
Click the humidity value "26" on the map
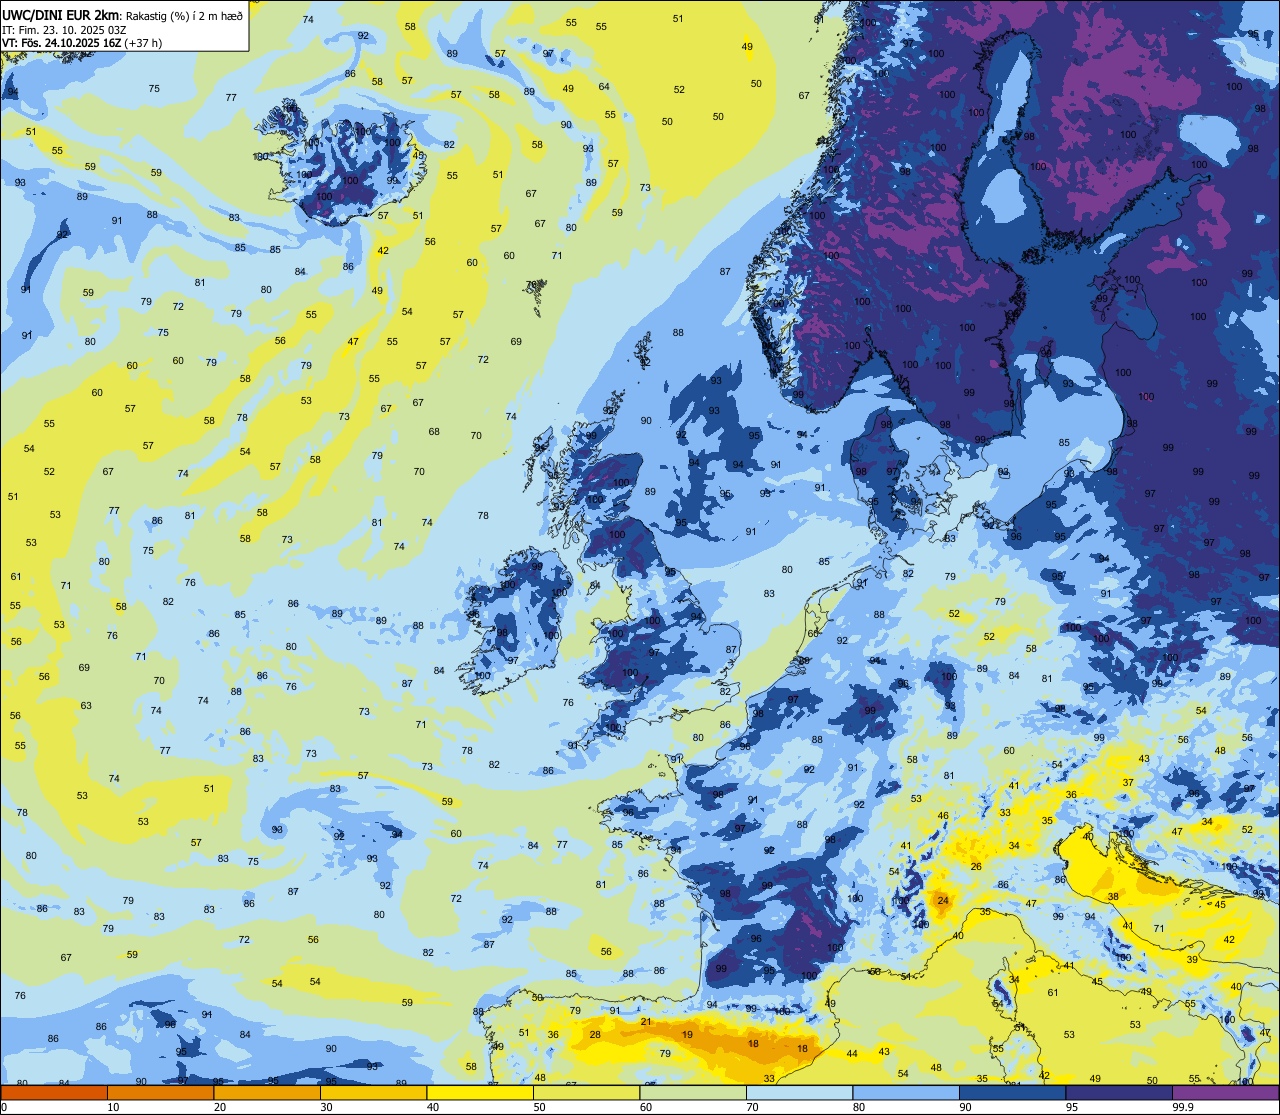pos(976,866)
